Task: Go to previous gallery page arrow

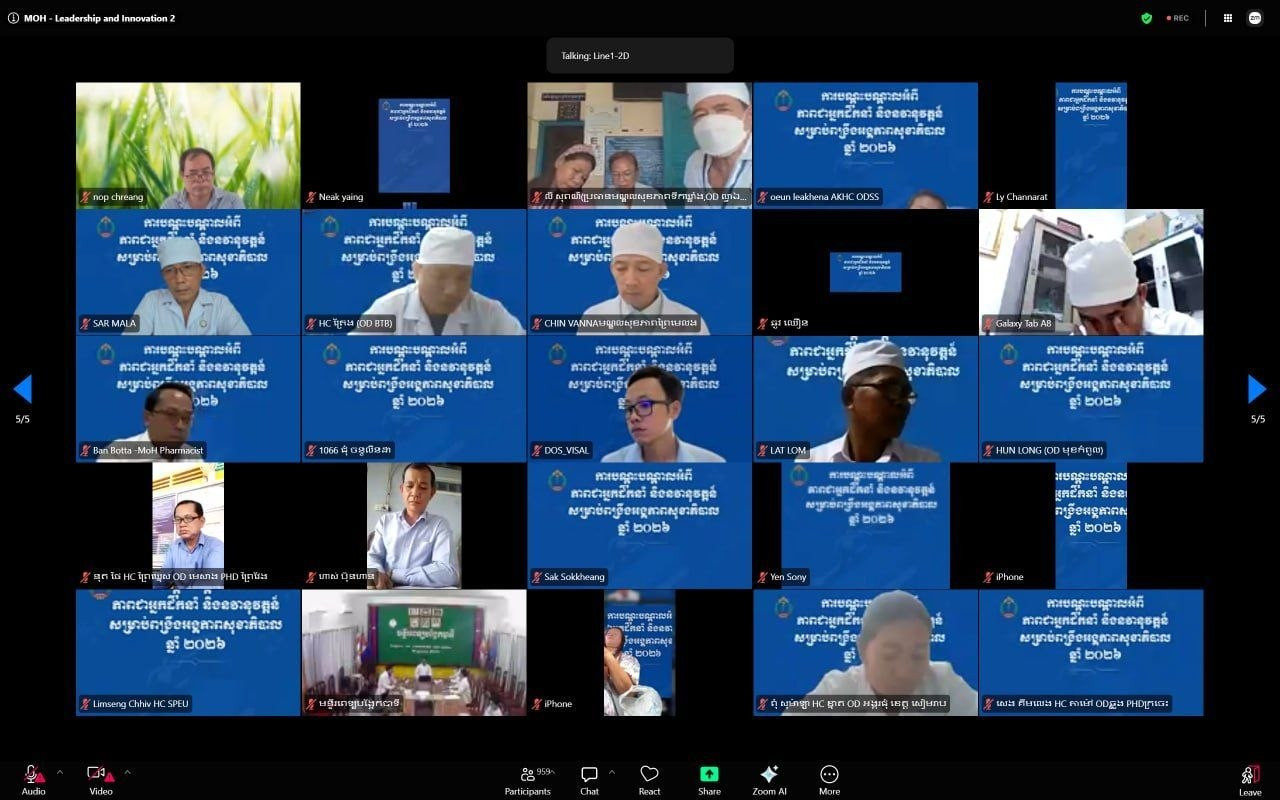Action: 22,389
